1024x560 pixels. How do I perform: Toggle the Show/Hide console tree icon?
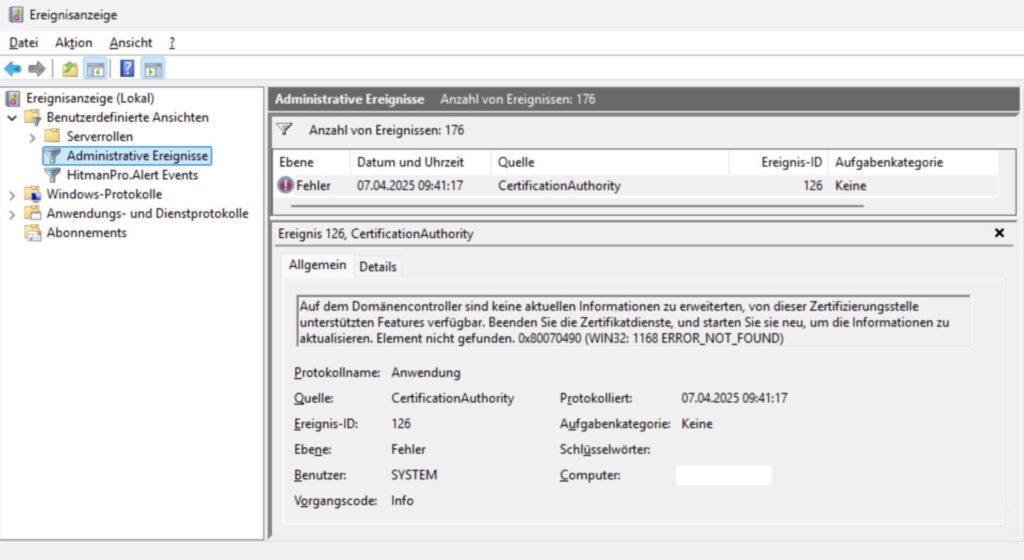pos(95,69)
